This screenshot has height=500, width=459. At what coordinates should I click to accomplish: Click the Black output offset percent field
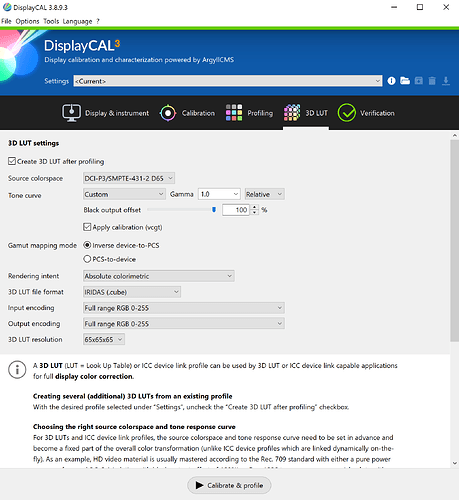pos(236,210)
